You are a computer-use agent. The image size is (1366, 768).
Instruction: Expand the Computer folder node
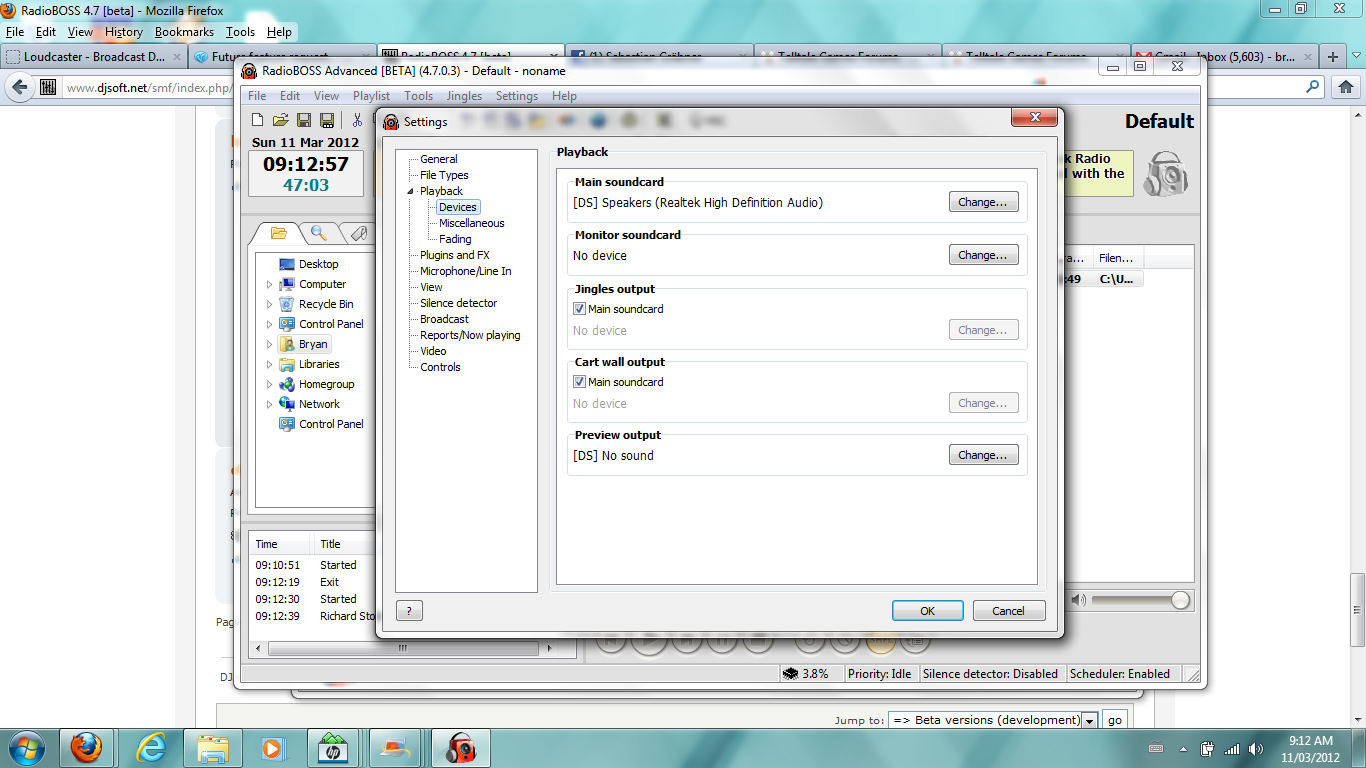[269, 284]
